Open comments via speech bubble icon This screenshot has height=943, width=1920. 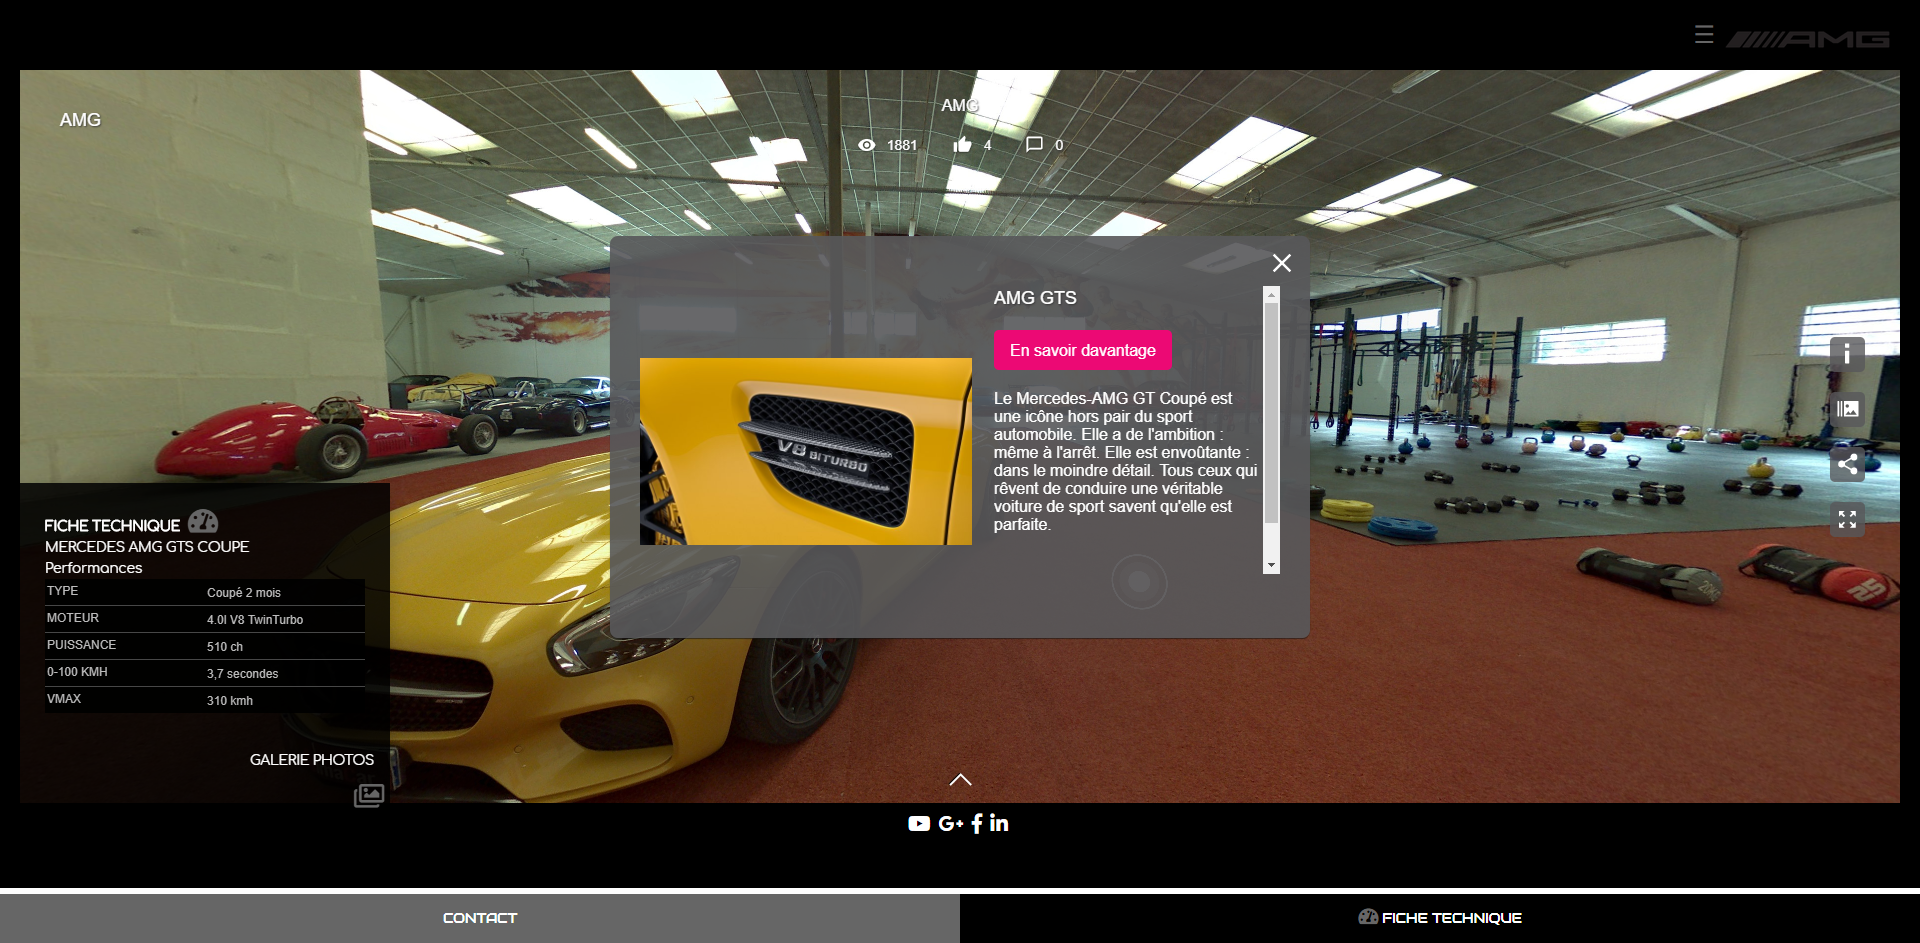point(1034,144)
